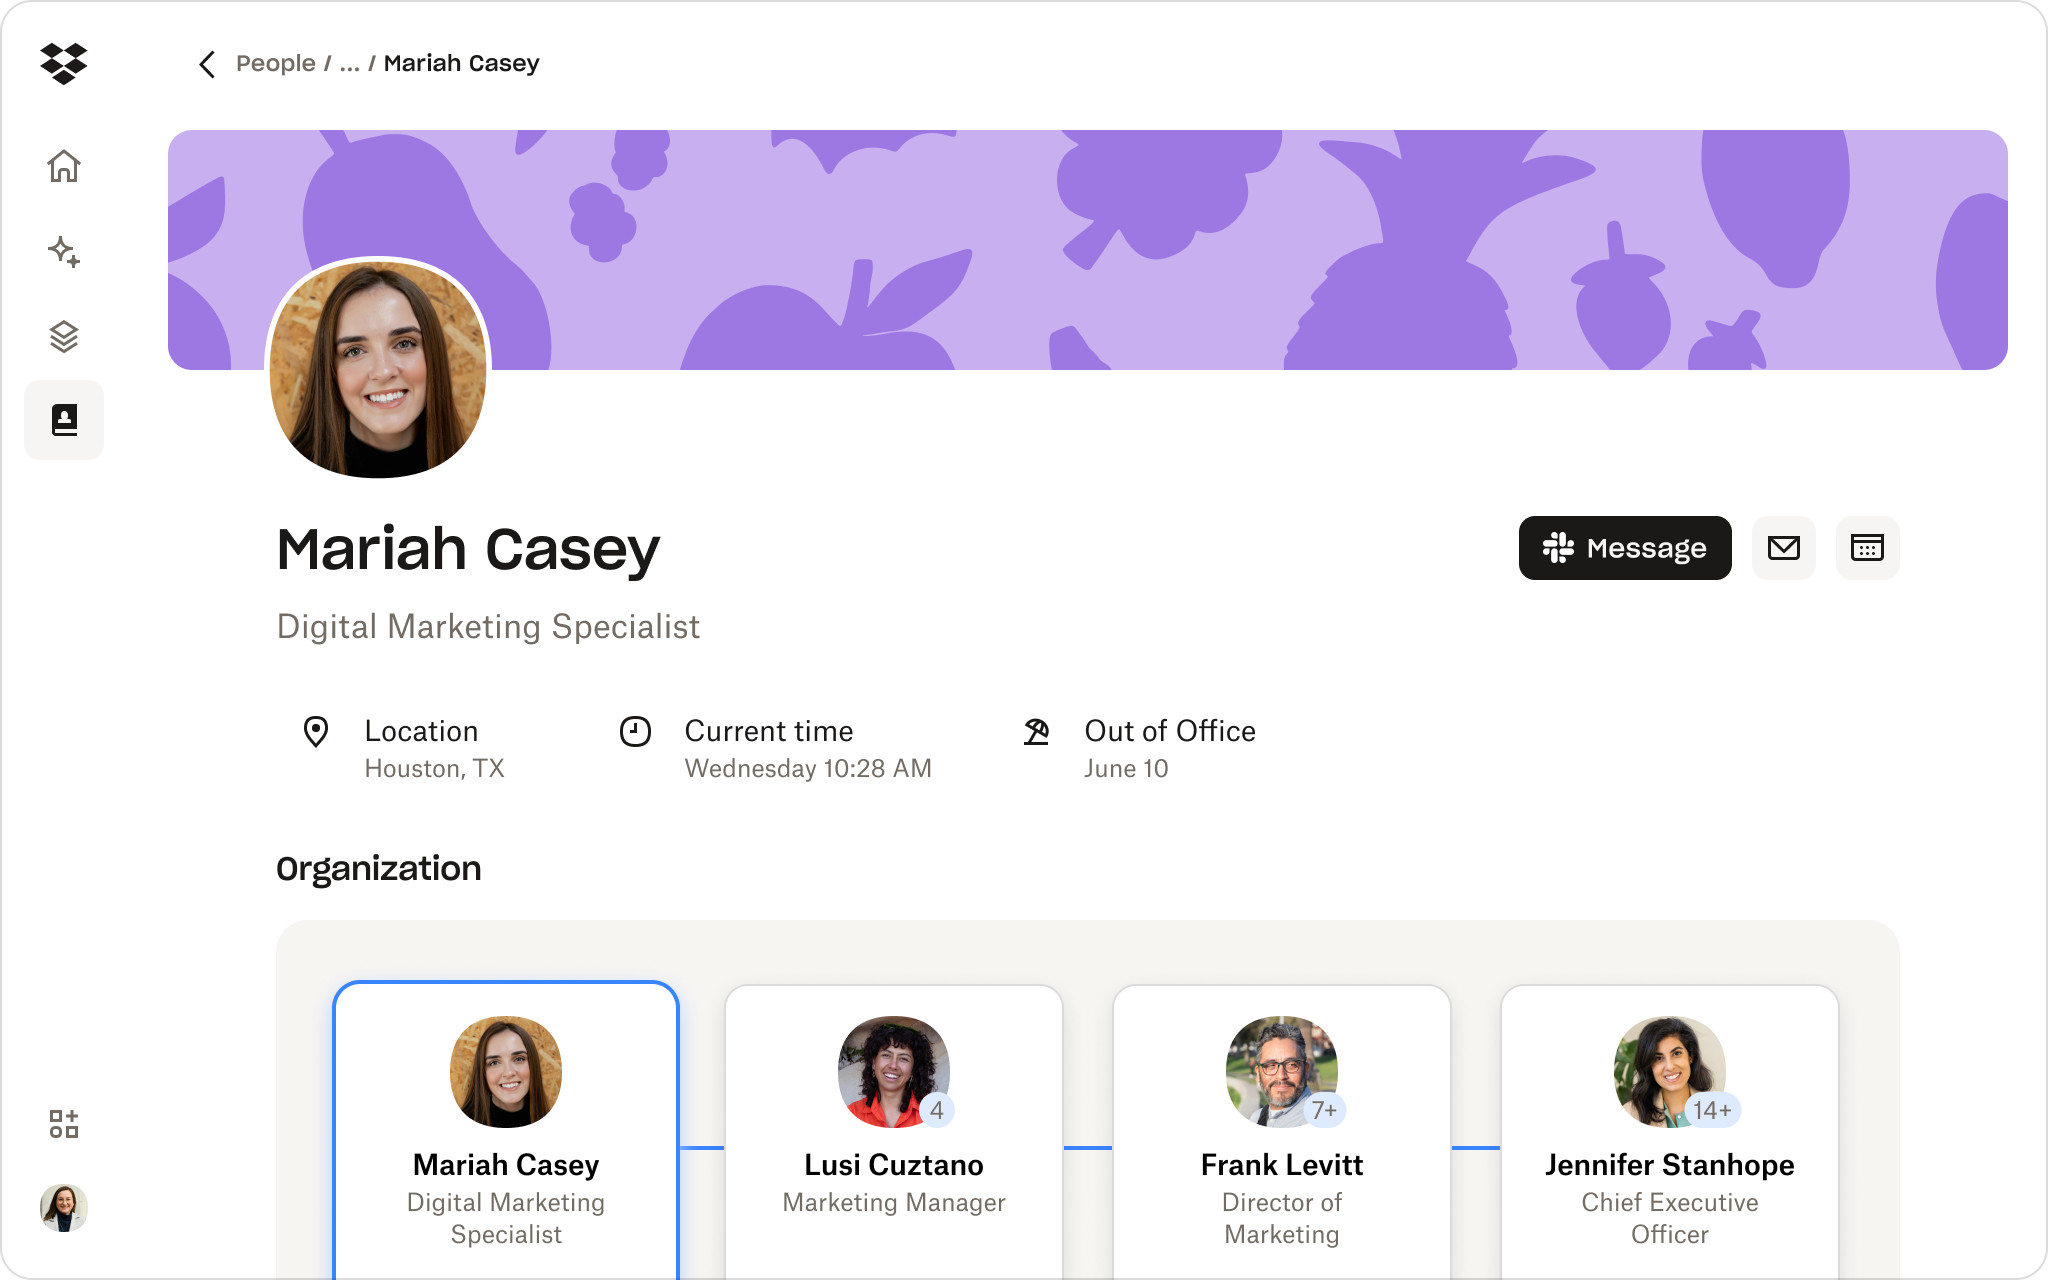This screenshot has width=2048, height=1280.
Task: Open the calendar icon button
Action: click(1866, 548)
